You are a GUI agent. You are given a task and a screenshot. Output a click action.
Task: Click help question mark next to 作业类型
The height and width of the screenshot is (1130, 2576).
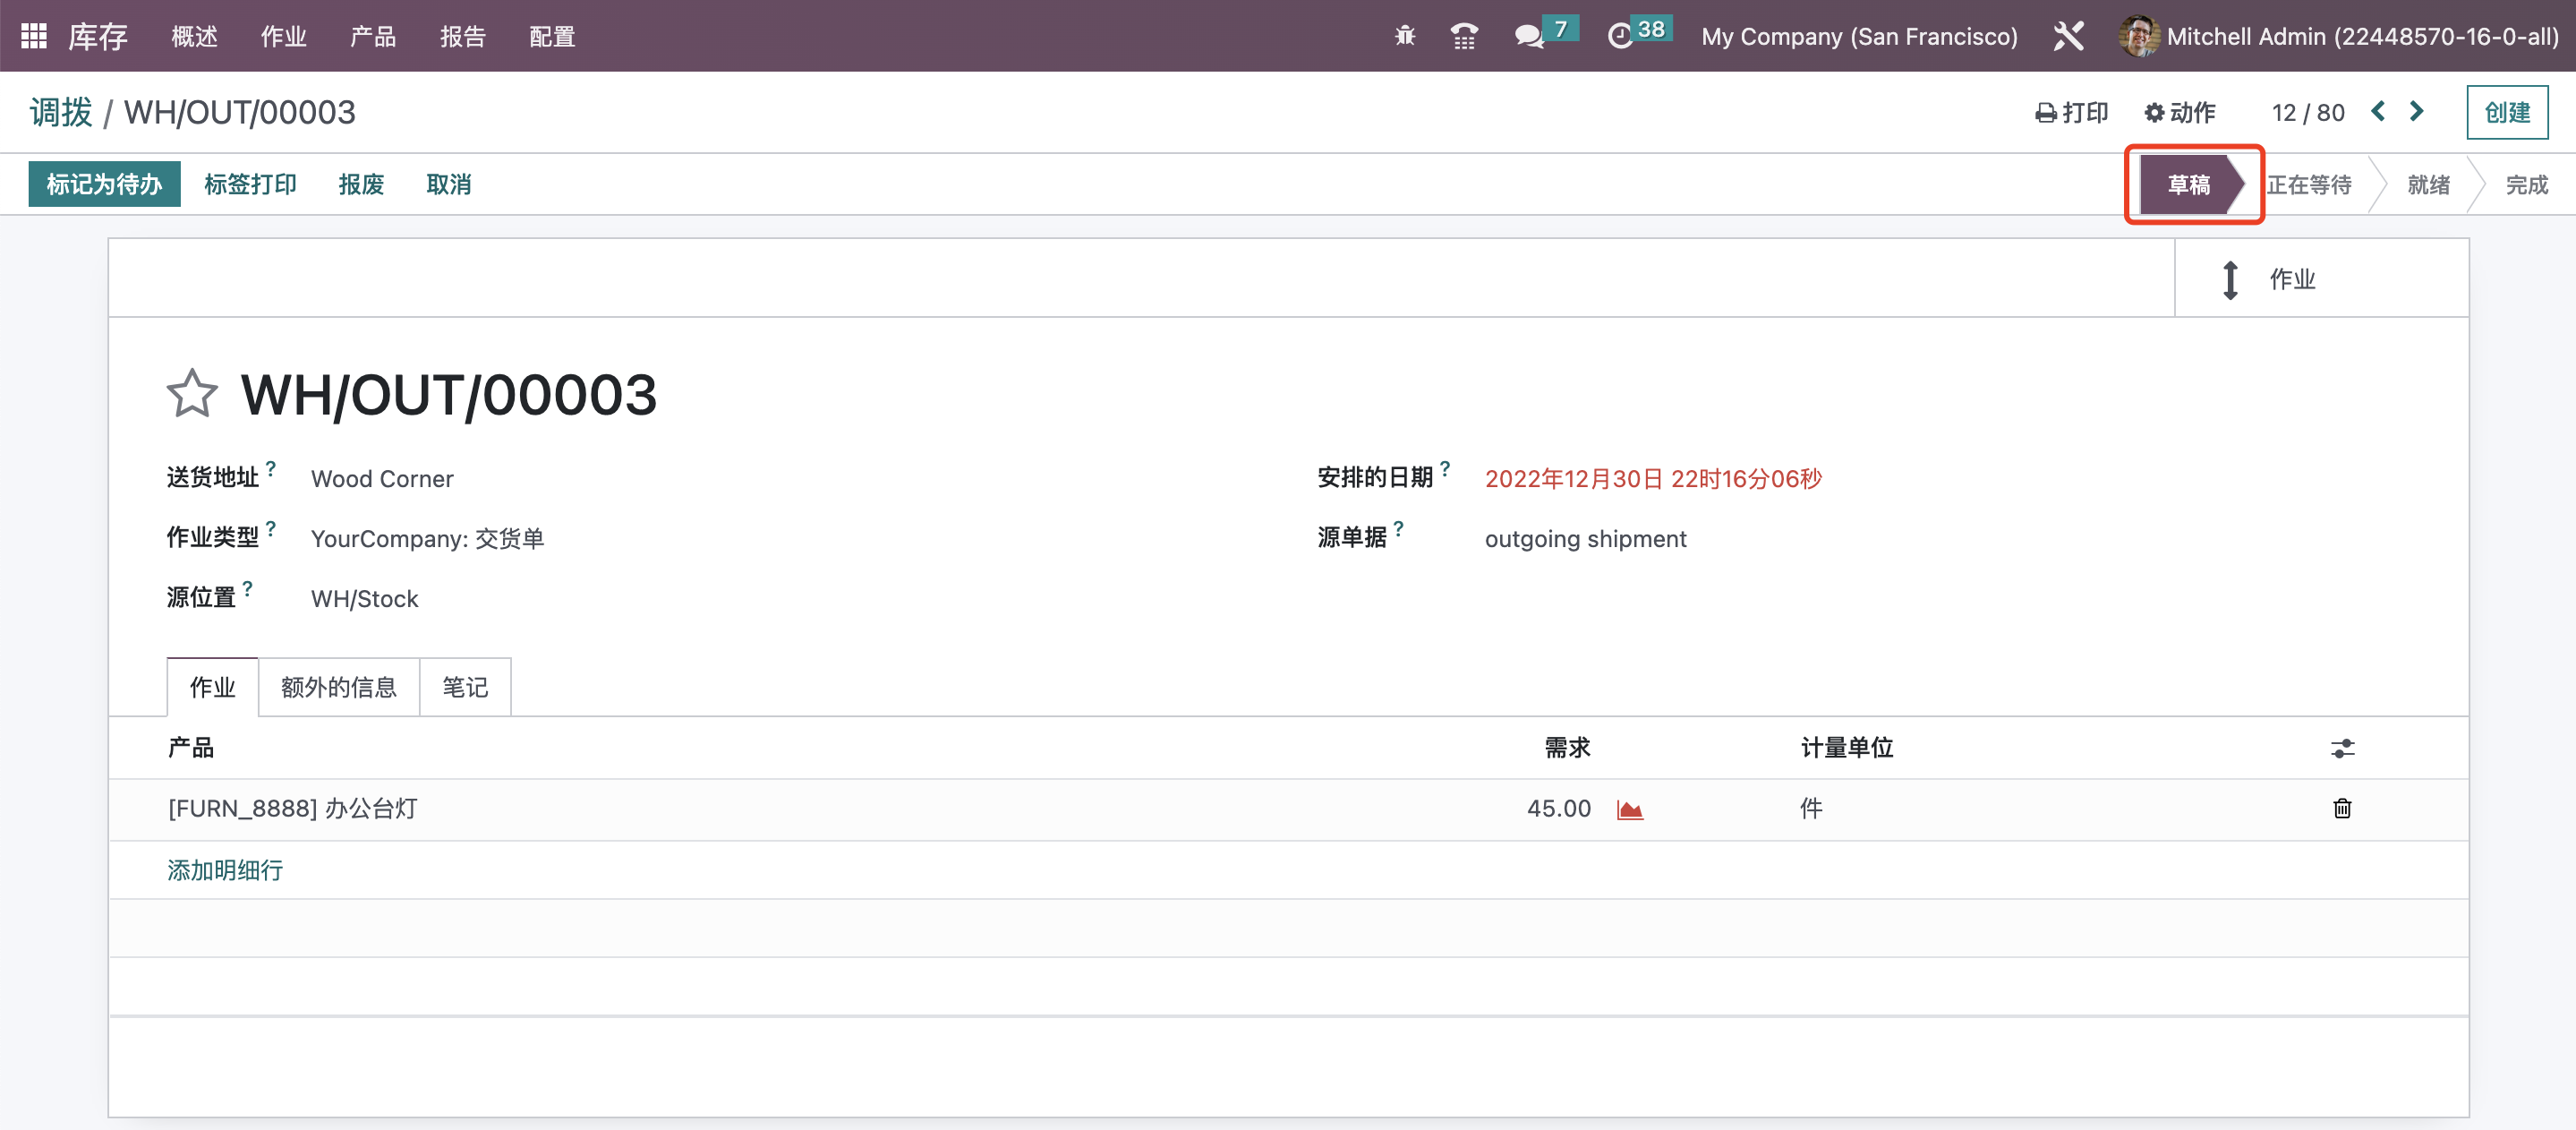pos(270,527)
